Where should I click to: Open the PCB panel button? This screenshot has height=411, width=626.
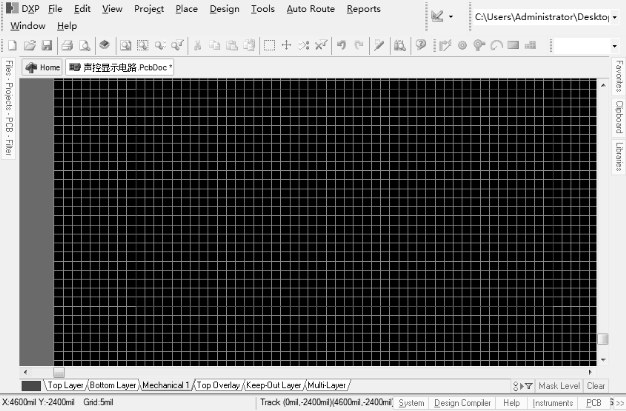pyautogui.click(x=593, y=403)
